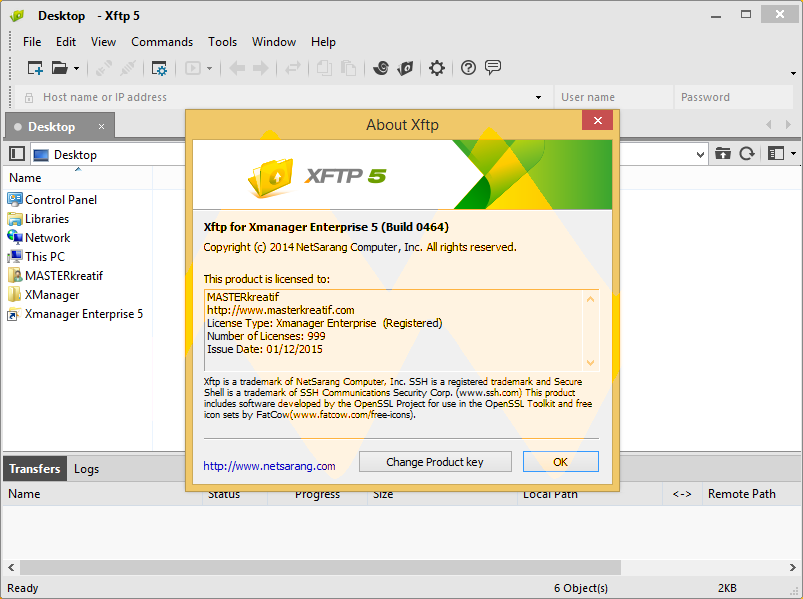Click the right arrow transfer icon
This screenshot has width=803, height=599.
pos(261,68)
